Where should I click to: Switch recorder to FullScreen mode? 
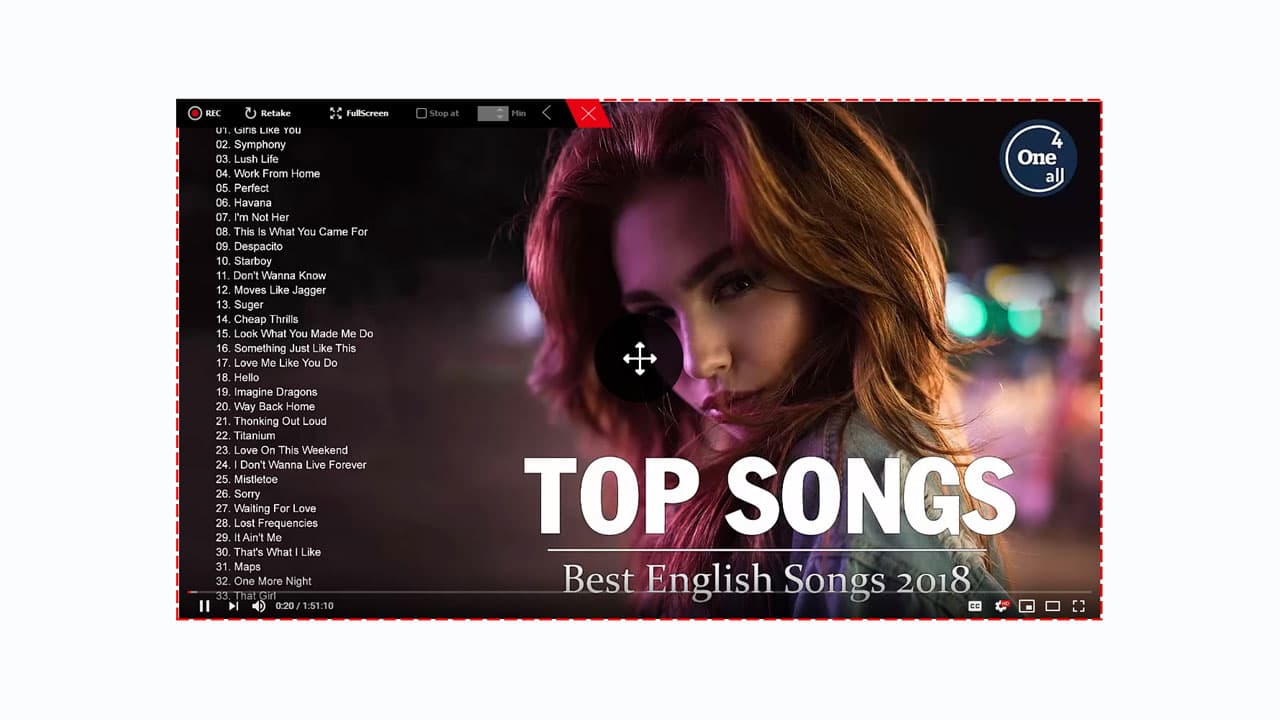(x=359, y=113)
